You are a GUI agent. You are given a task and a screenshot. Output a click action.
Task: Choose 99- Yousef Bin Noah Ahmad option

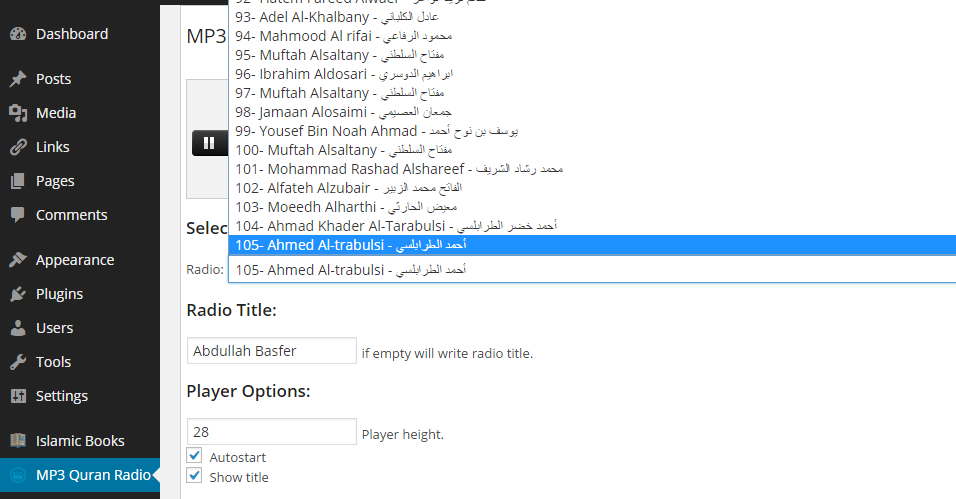click(592, 131)
